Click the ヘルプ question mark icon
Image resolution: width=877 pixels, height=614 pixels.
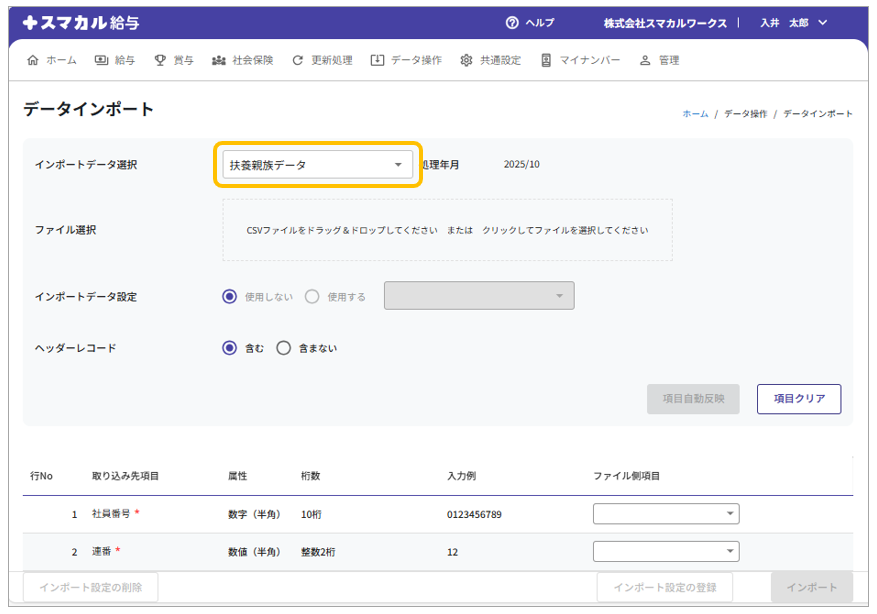512,23
